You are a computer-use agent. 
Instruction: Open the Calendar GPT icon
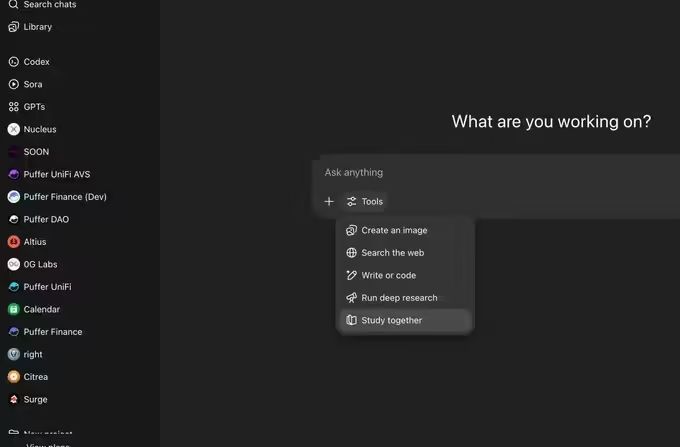coord(13,309)
